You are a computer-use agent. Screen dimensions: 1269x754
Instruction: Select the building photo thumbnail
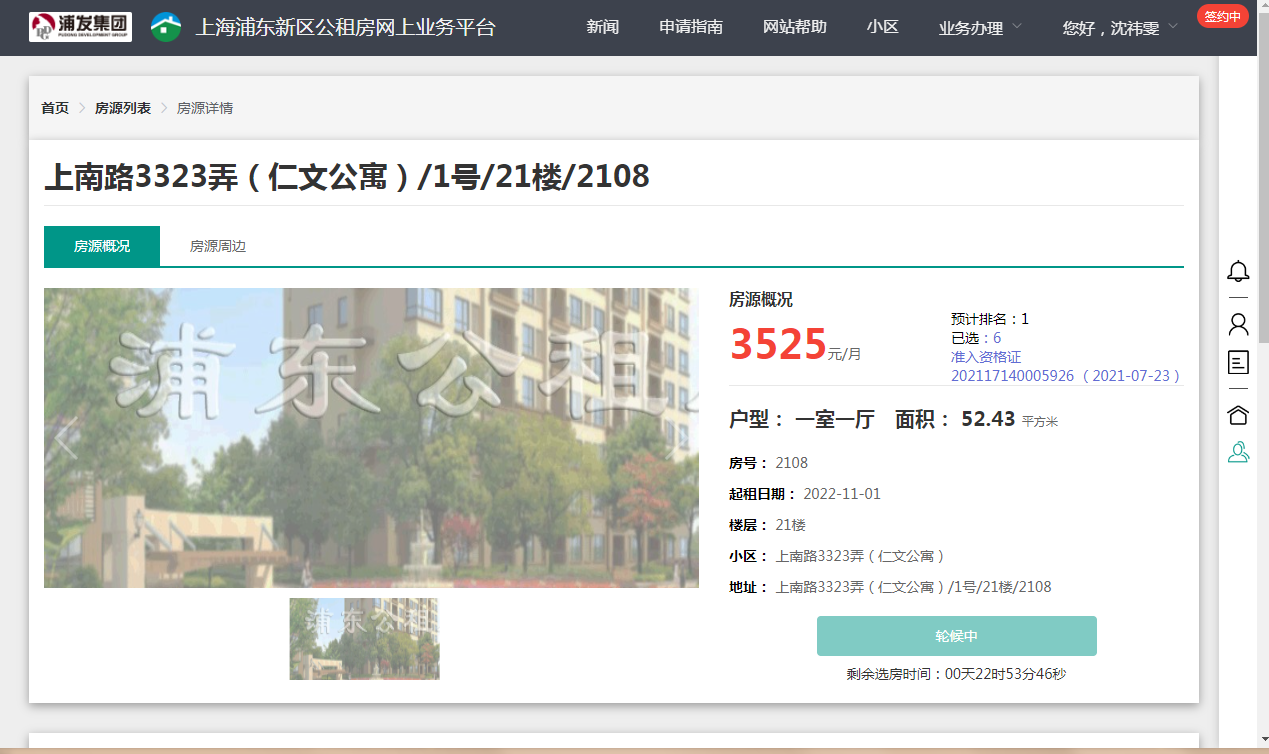(364, 639)
